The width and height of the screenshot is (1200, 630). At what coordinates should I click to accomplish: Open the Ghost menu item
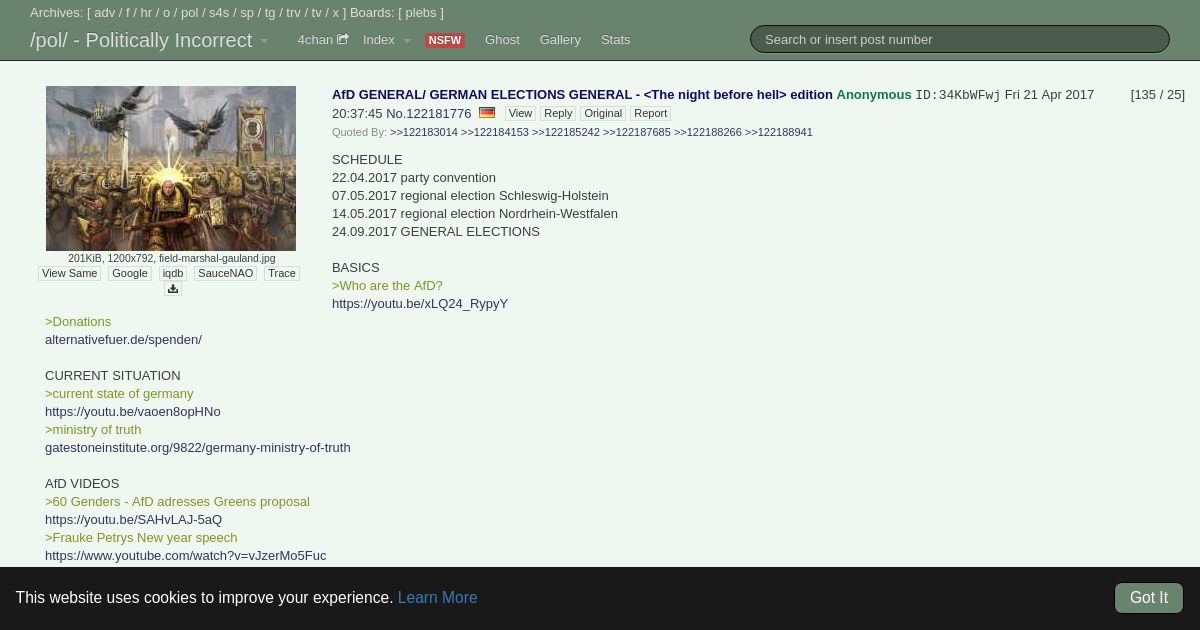point(502,40)
